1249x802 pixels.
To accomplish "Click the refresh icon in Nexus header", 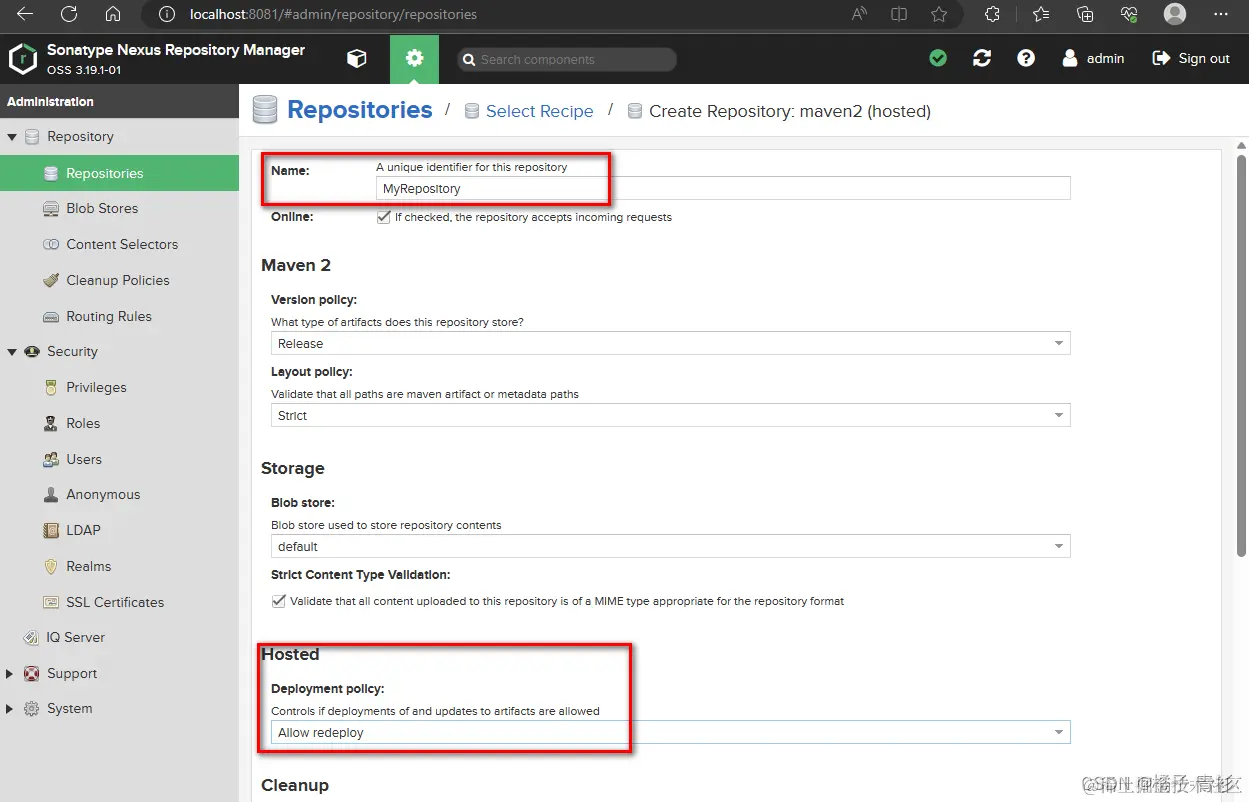I will (982, 59).
